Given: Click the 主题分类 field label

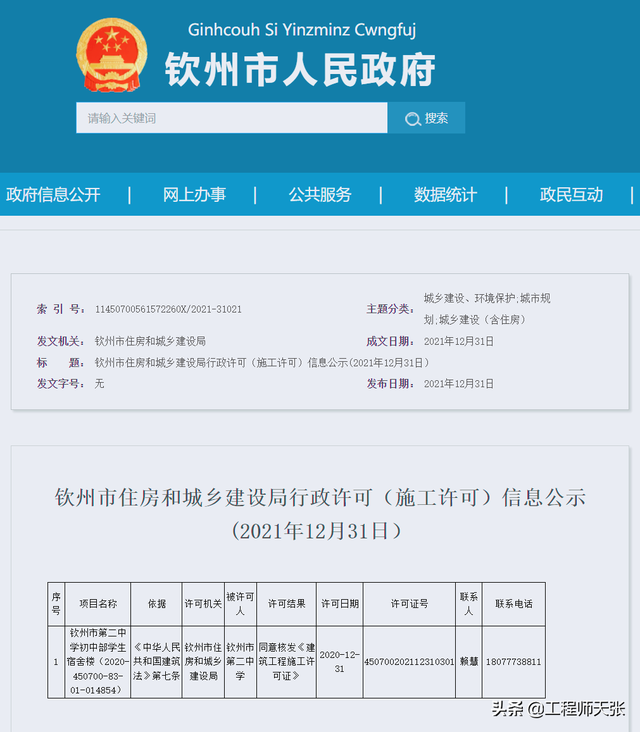Looking at the screenshot, I should 390,309.
